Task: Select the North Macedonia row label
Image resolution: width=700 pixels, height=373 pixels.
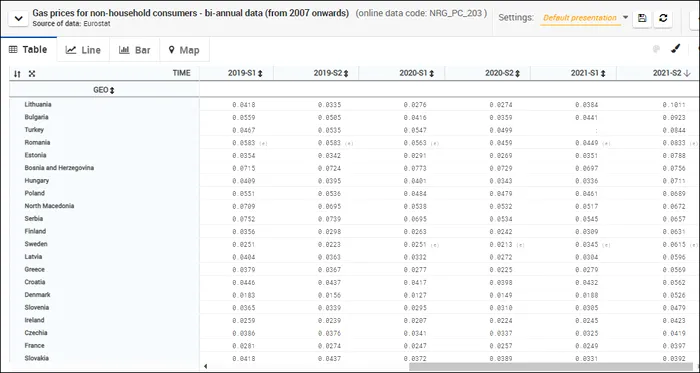Action: click(49, 206)
